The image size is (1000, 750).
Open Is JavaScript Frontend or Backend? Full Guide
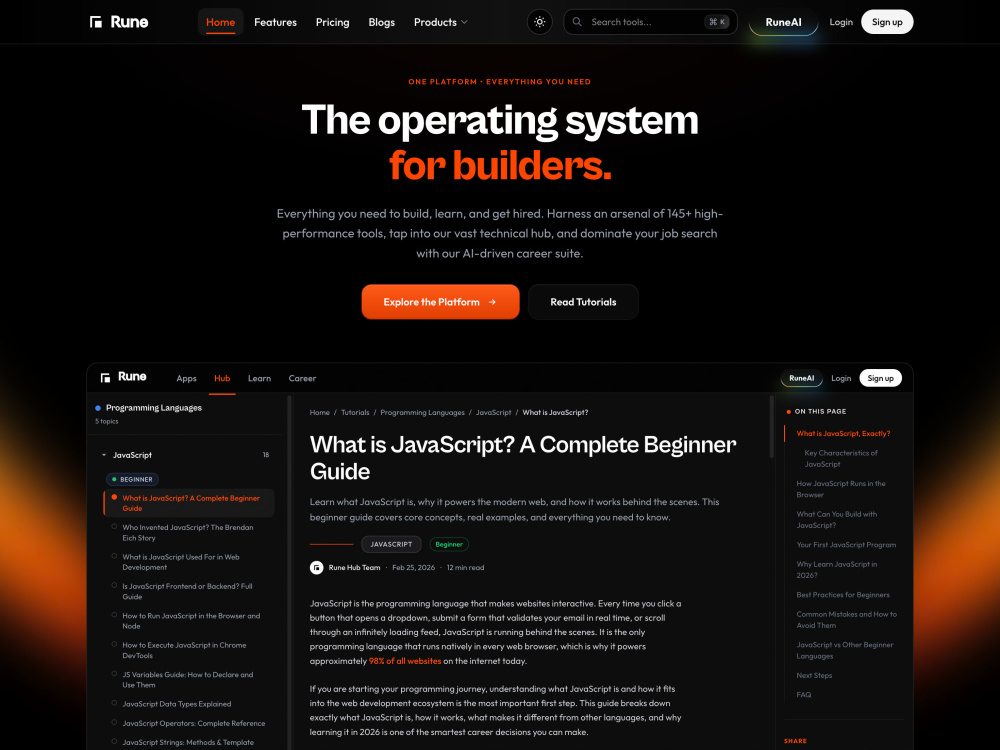pos(188,591)
